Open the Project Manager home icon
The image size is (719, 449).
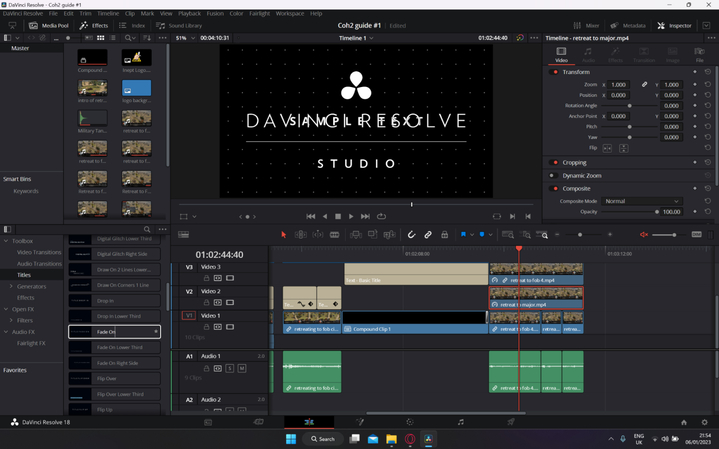tap(684, 422)
